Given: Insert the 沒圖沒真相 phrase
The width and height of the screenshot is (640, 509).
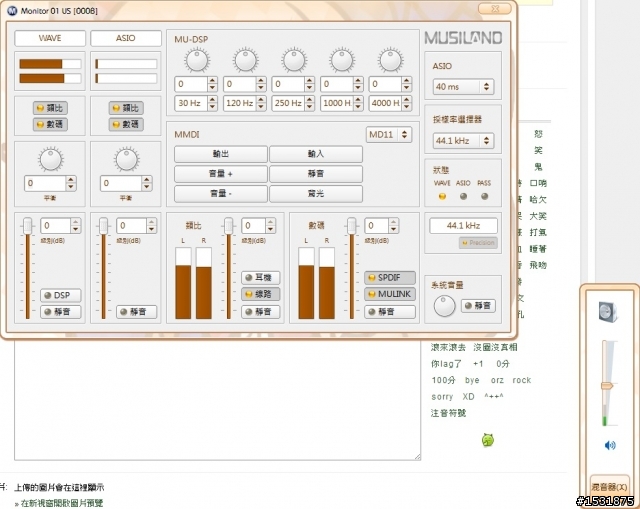Looking at the screenshot, I should coord(495,347).
